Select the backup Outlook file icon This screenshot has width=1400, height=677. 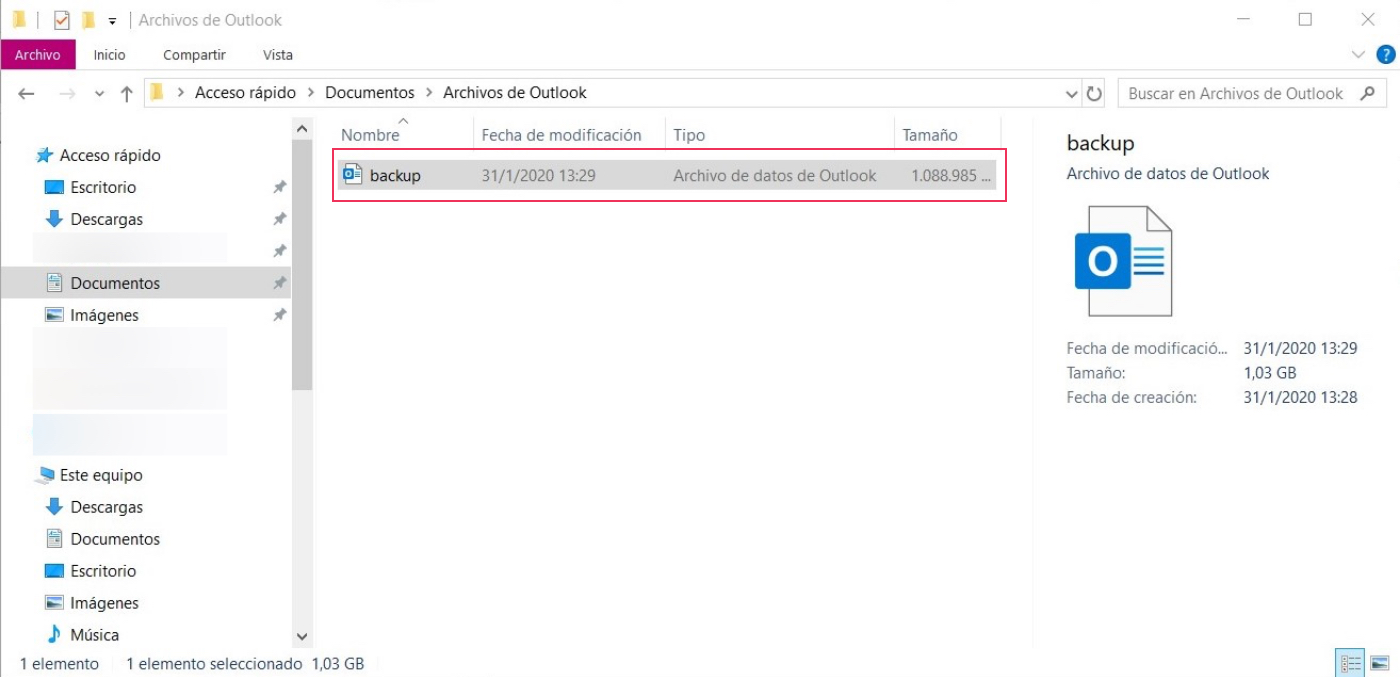pos(352,175)
